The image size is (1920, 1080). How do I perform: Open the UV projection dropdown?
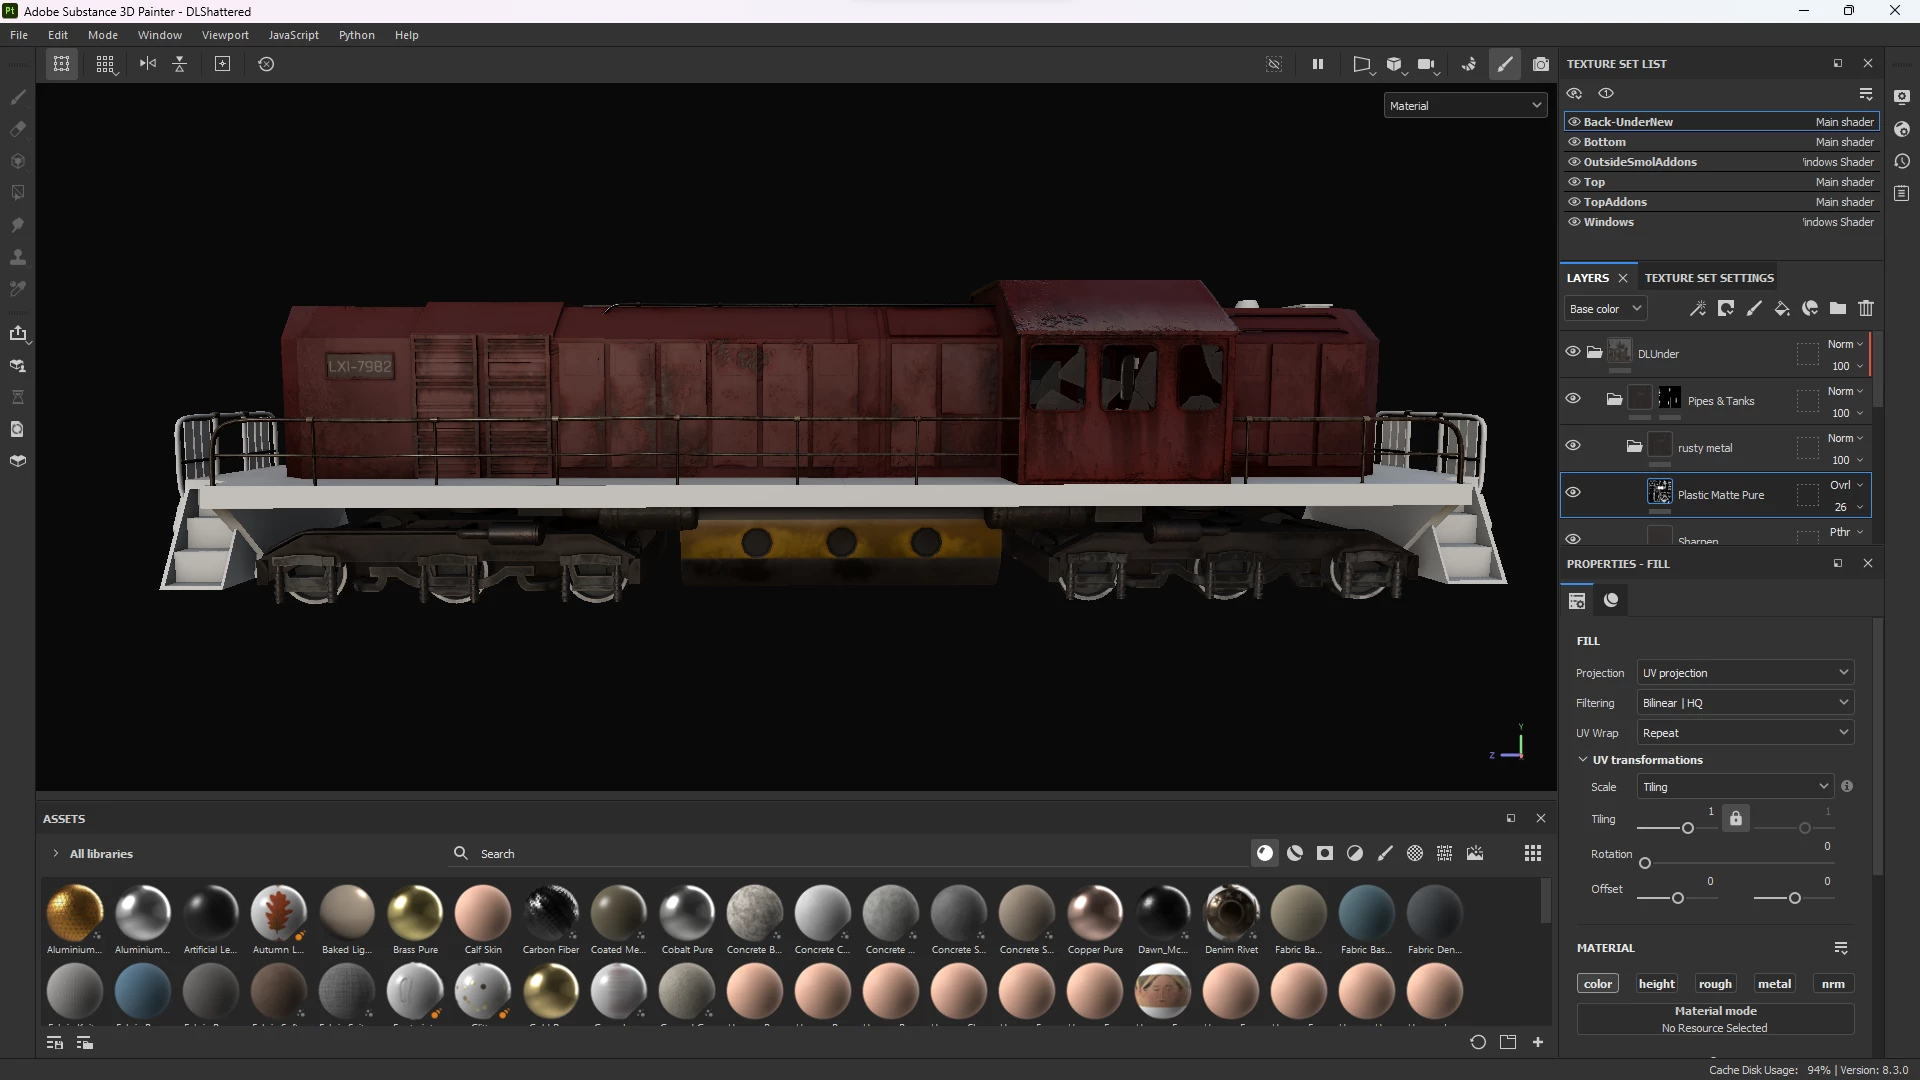(1745, 673)
